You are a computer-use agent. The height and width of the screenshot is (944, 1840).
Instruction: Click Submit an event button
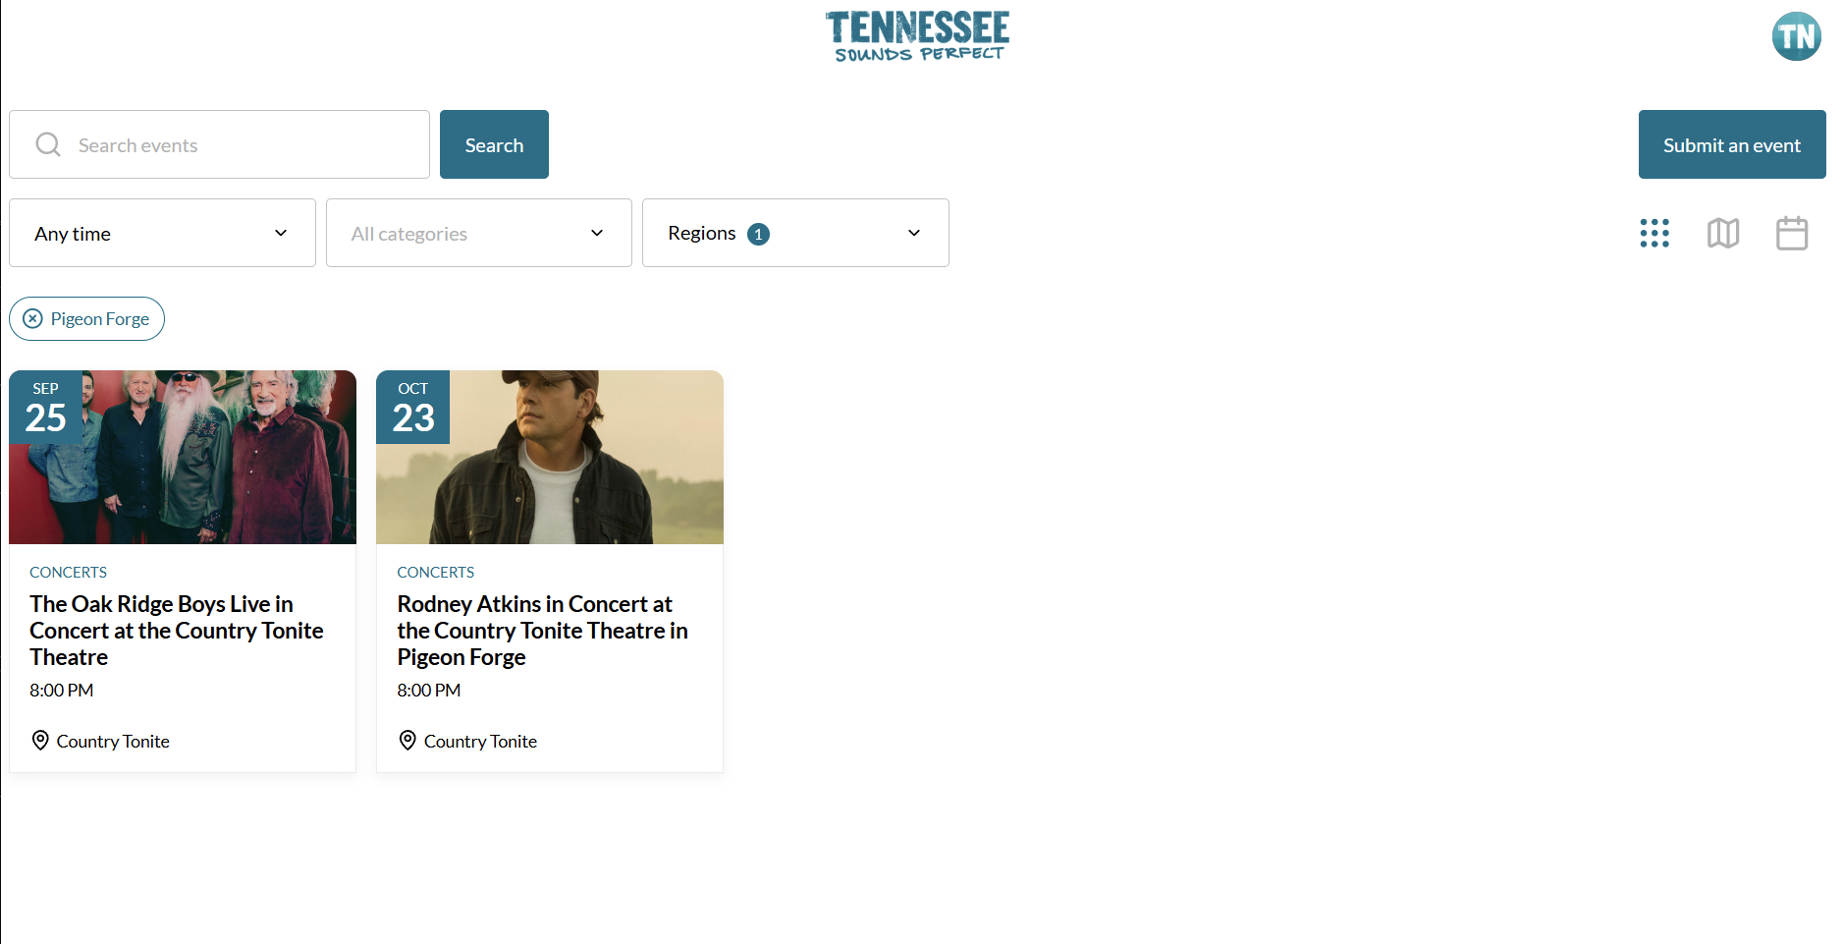pyautogui.click(x=1732, y=145)
